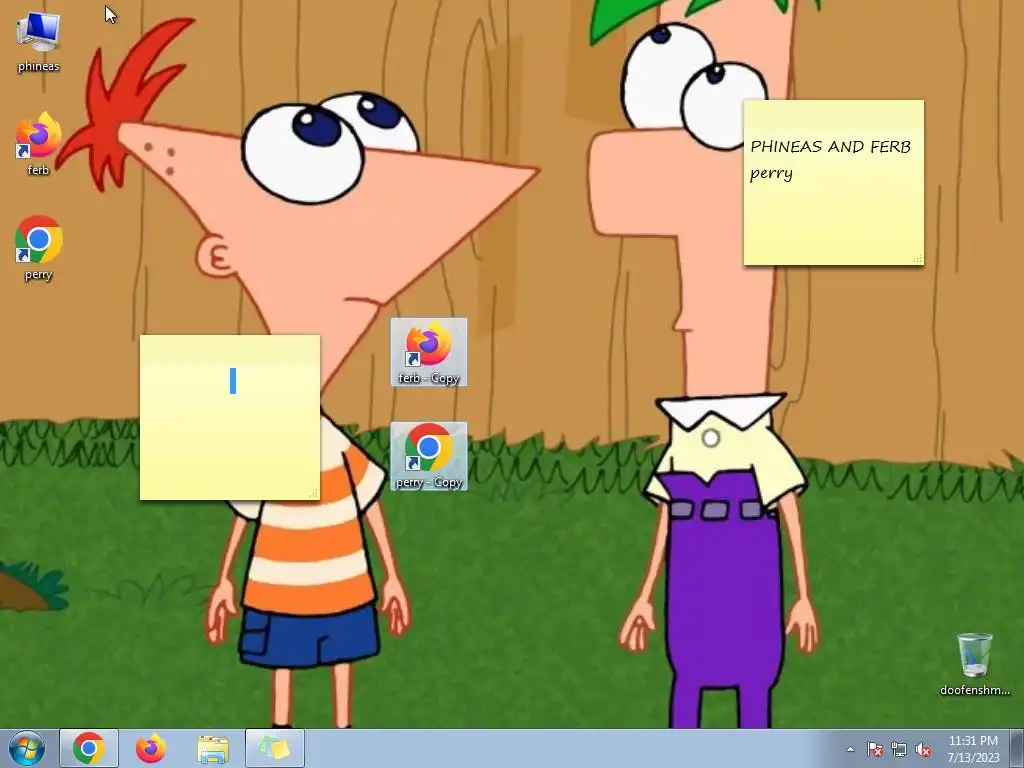
Task: Open the Action Center flag icon
Action: [x=874, y=749]
